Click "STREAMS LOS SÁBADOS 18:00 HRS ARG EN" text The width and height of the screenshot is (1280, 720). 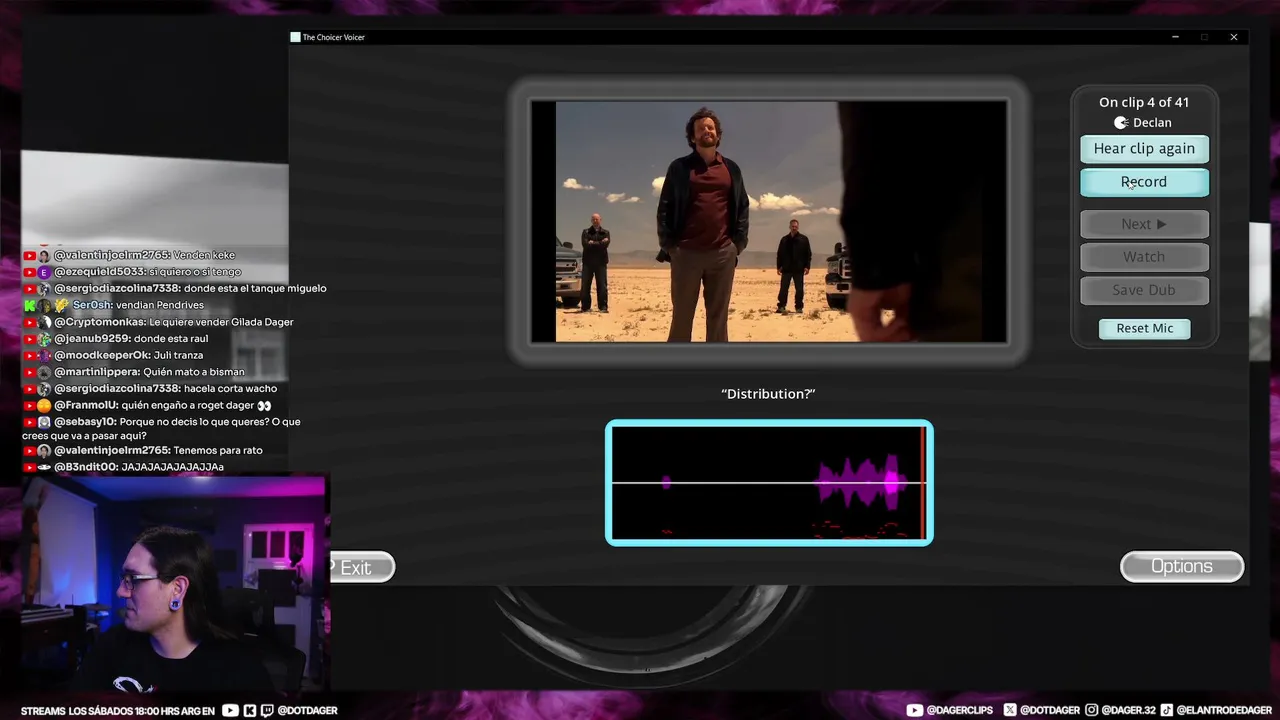tap(118, 711)
